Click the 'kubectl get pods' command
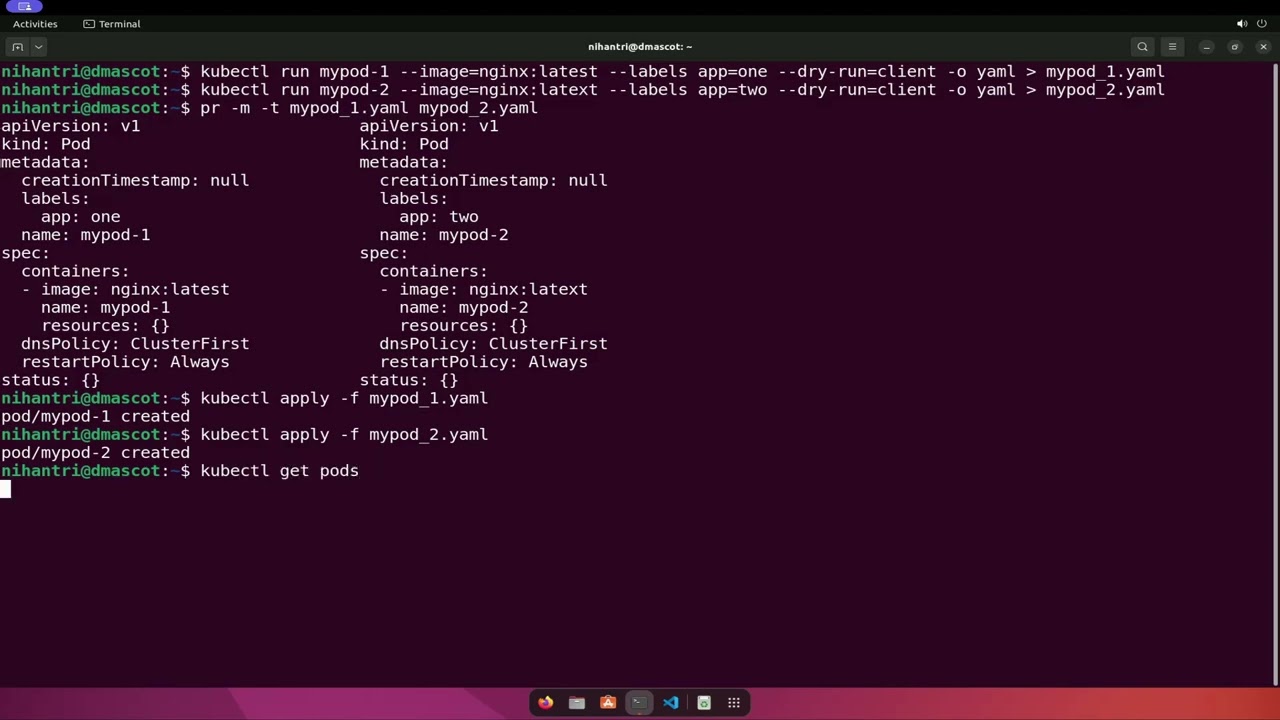This screenshot has height=720, width=1280. [279, 471]
